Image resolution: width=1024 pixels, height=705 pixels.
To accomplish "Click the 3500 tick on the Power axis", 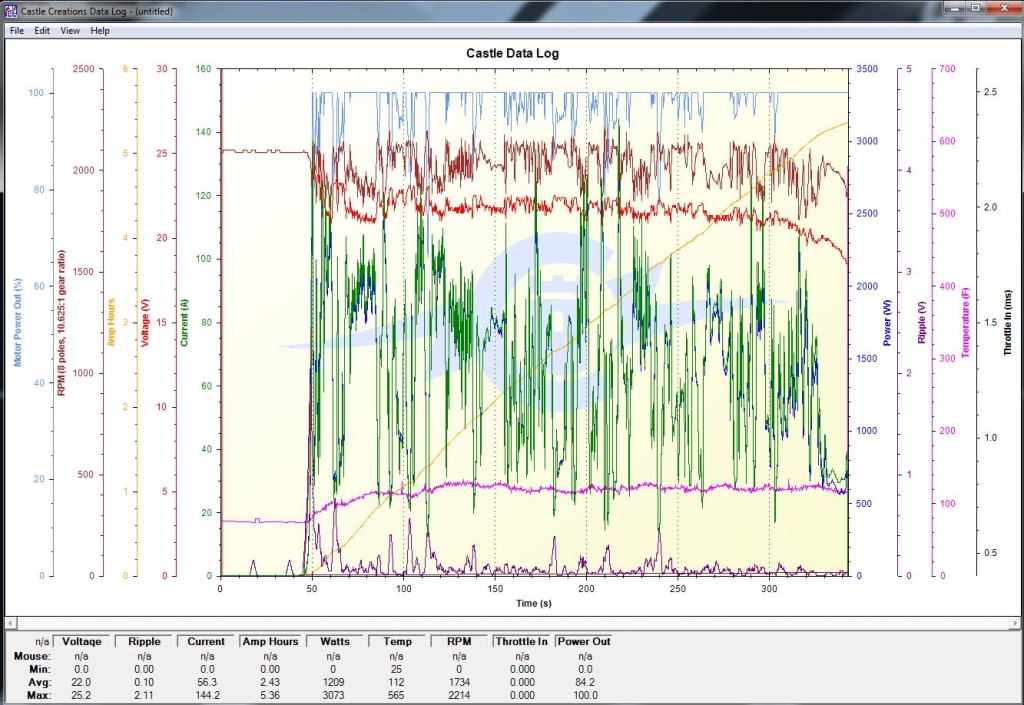I will pyautogui.click(x=867, y=69).
